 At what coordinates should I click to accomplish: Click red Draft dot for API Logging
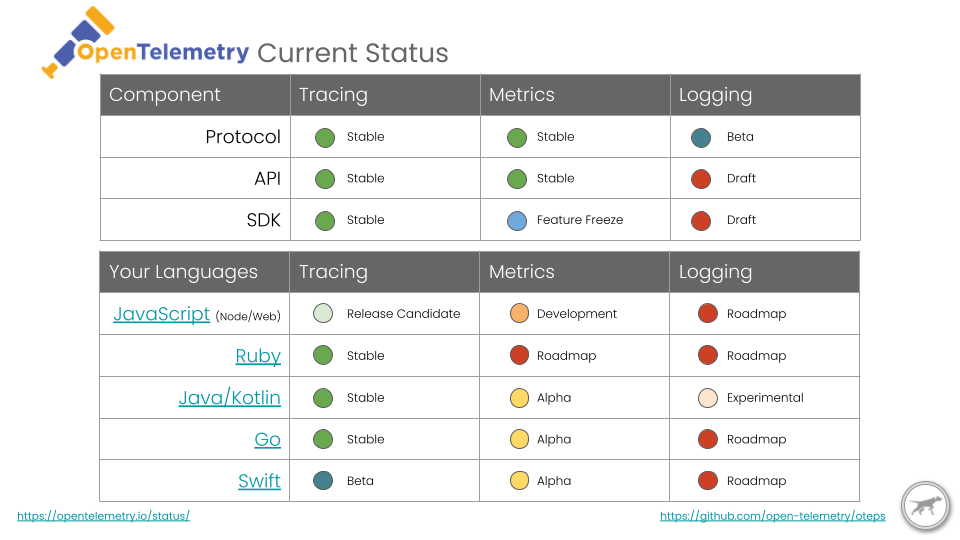(701, 179)
